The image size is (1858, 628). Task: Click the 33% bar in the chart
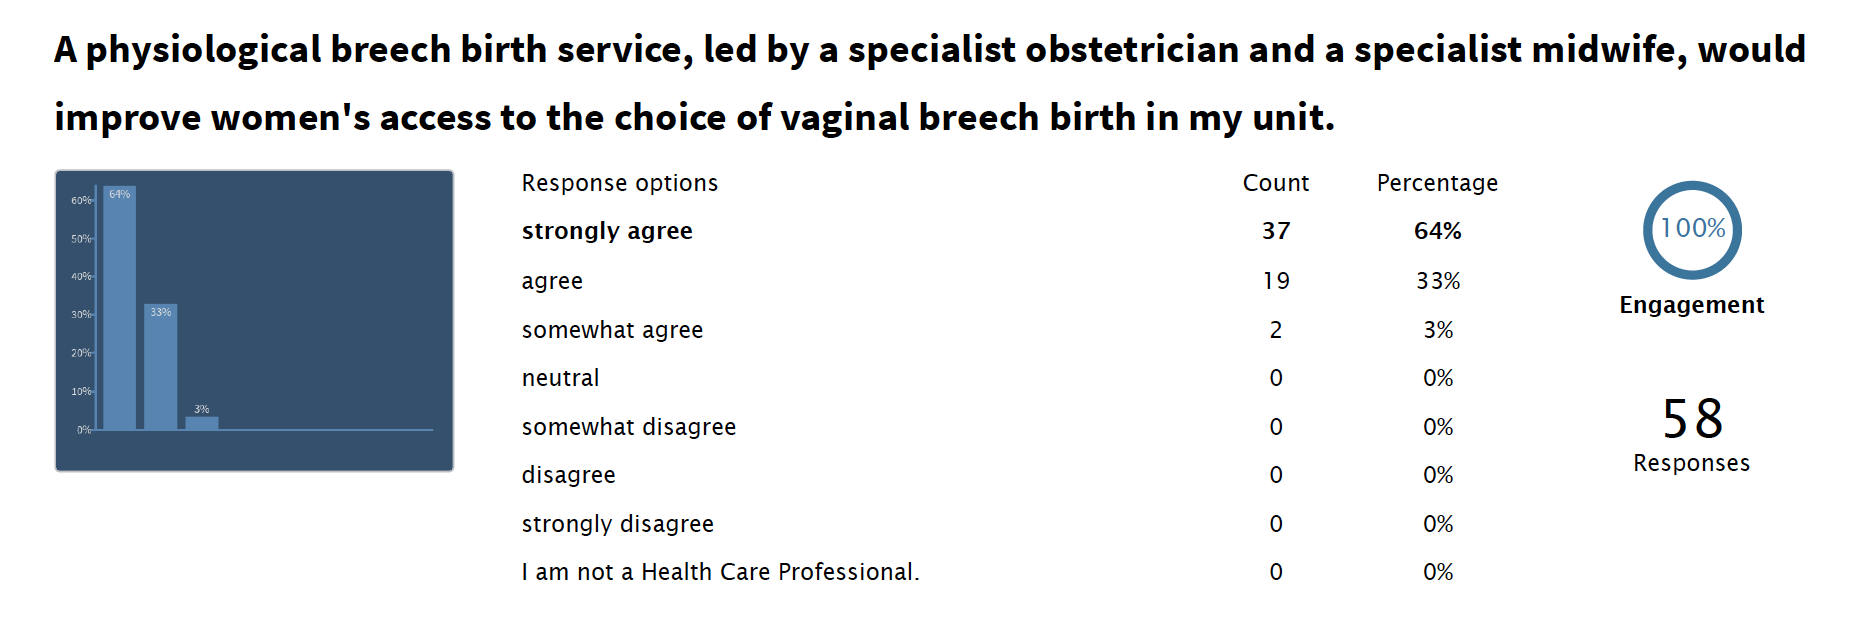pyautogui.click(x=160, y=370)
